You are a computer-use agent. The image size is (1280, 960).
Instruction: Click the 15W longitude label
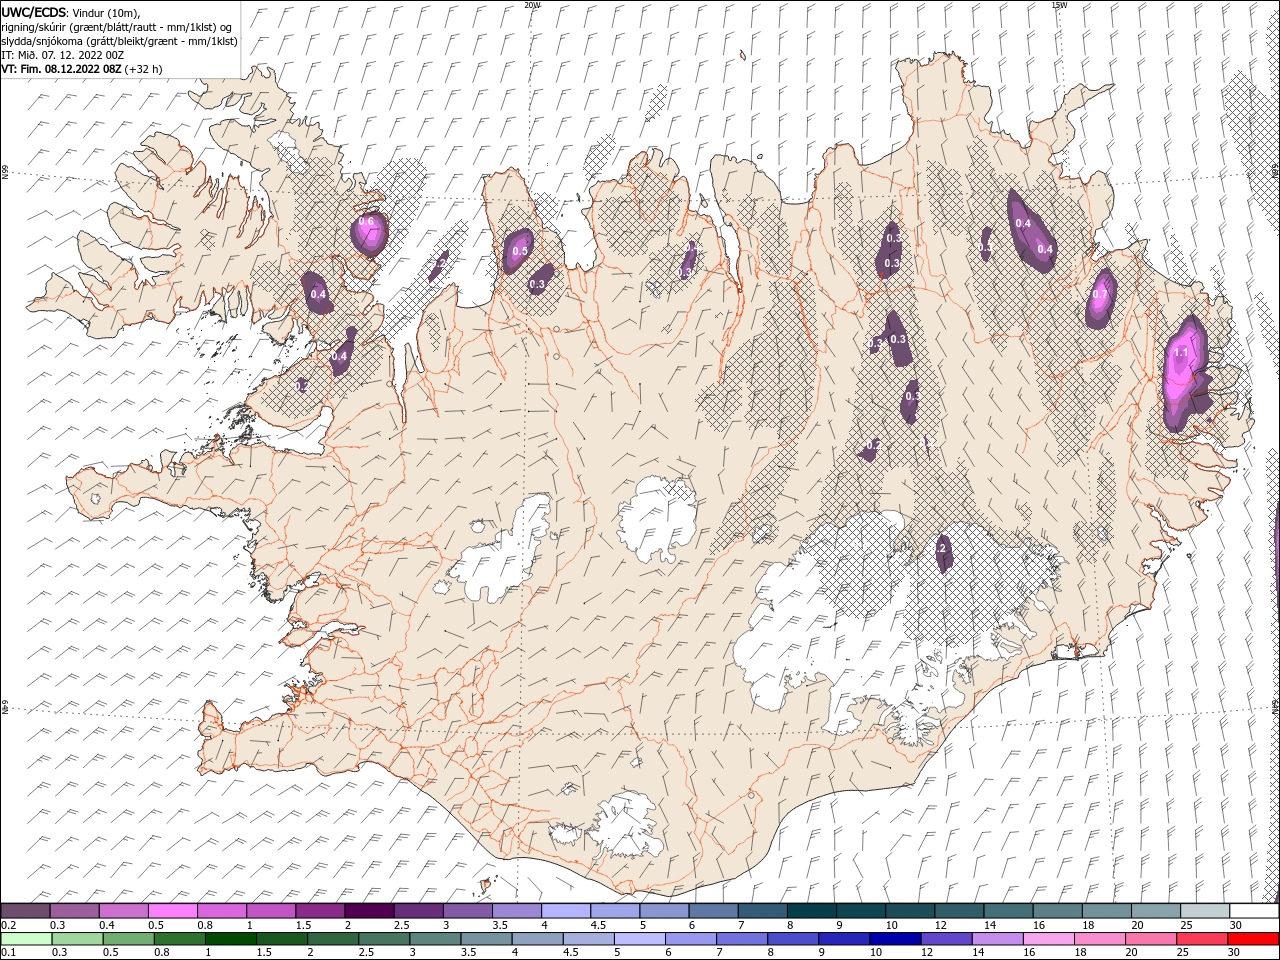click(1059, 5)
